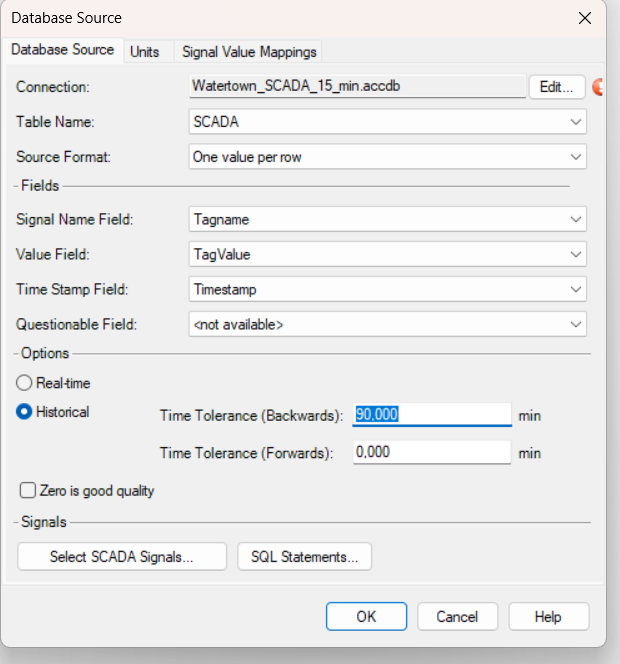Close the Database Source dialog
This screenshot has height=664, width=620.
pos(584,17)
